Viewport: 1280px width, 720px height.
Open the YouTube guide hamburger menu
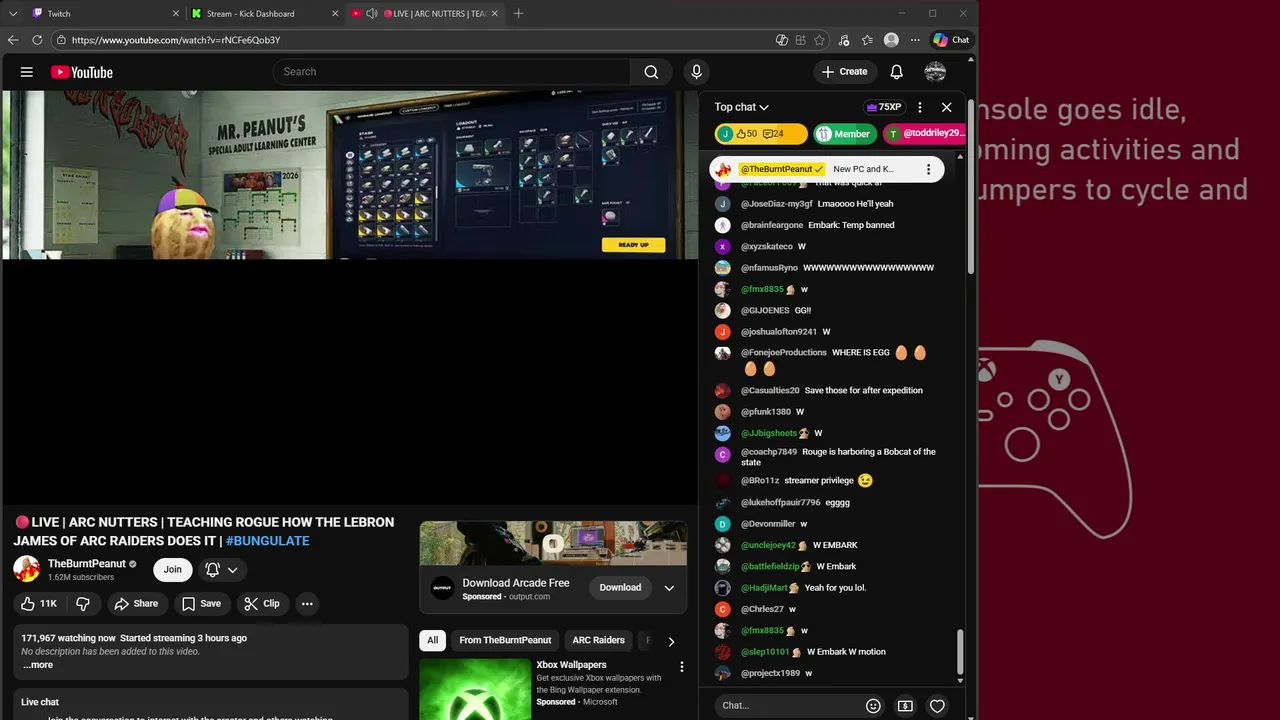pyautogui.click(x=27, y=72)
